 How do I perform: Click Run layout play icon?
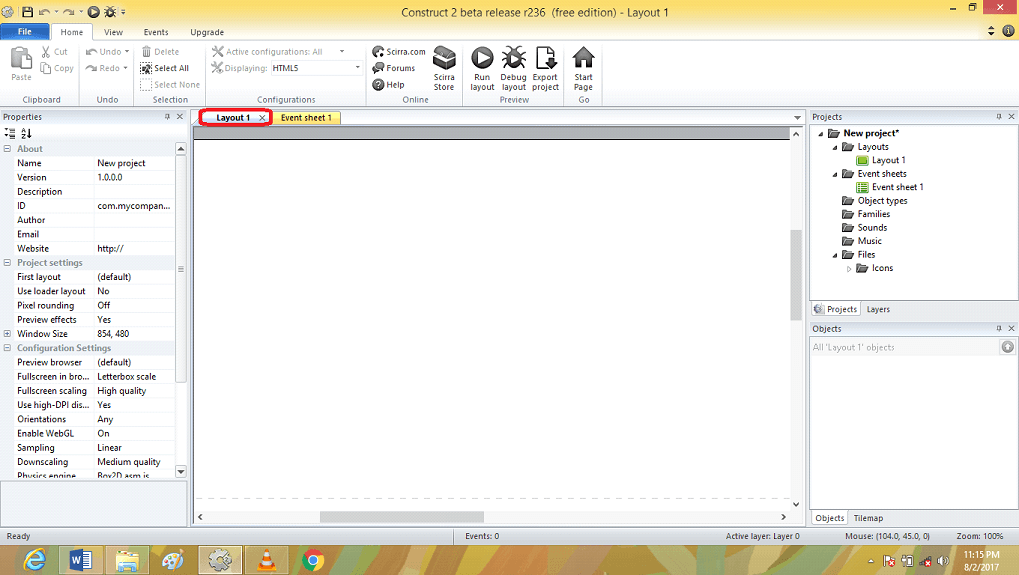tap(482, 58)
